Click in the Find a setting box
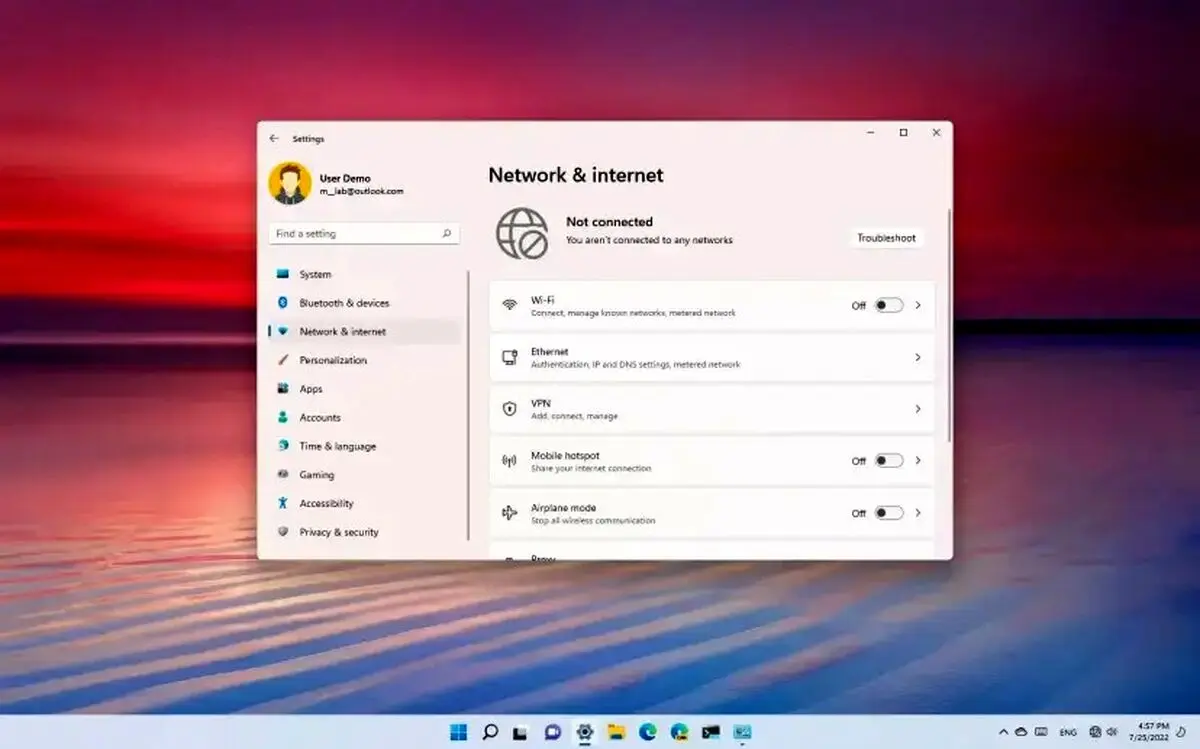 pyautogui.click(x=364, y=234)
